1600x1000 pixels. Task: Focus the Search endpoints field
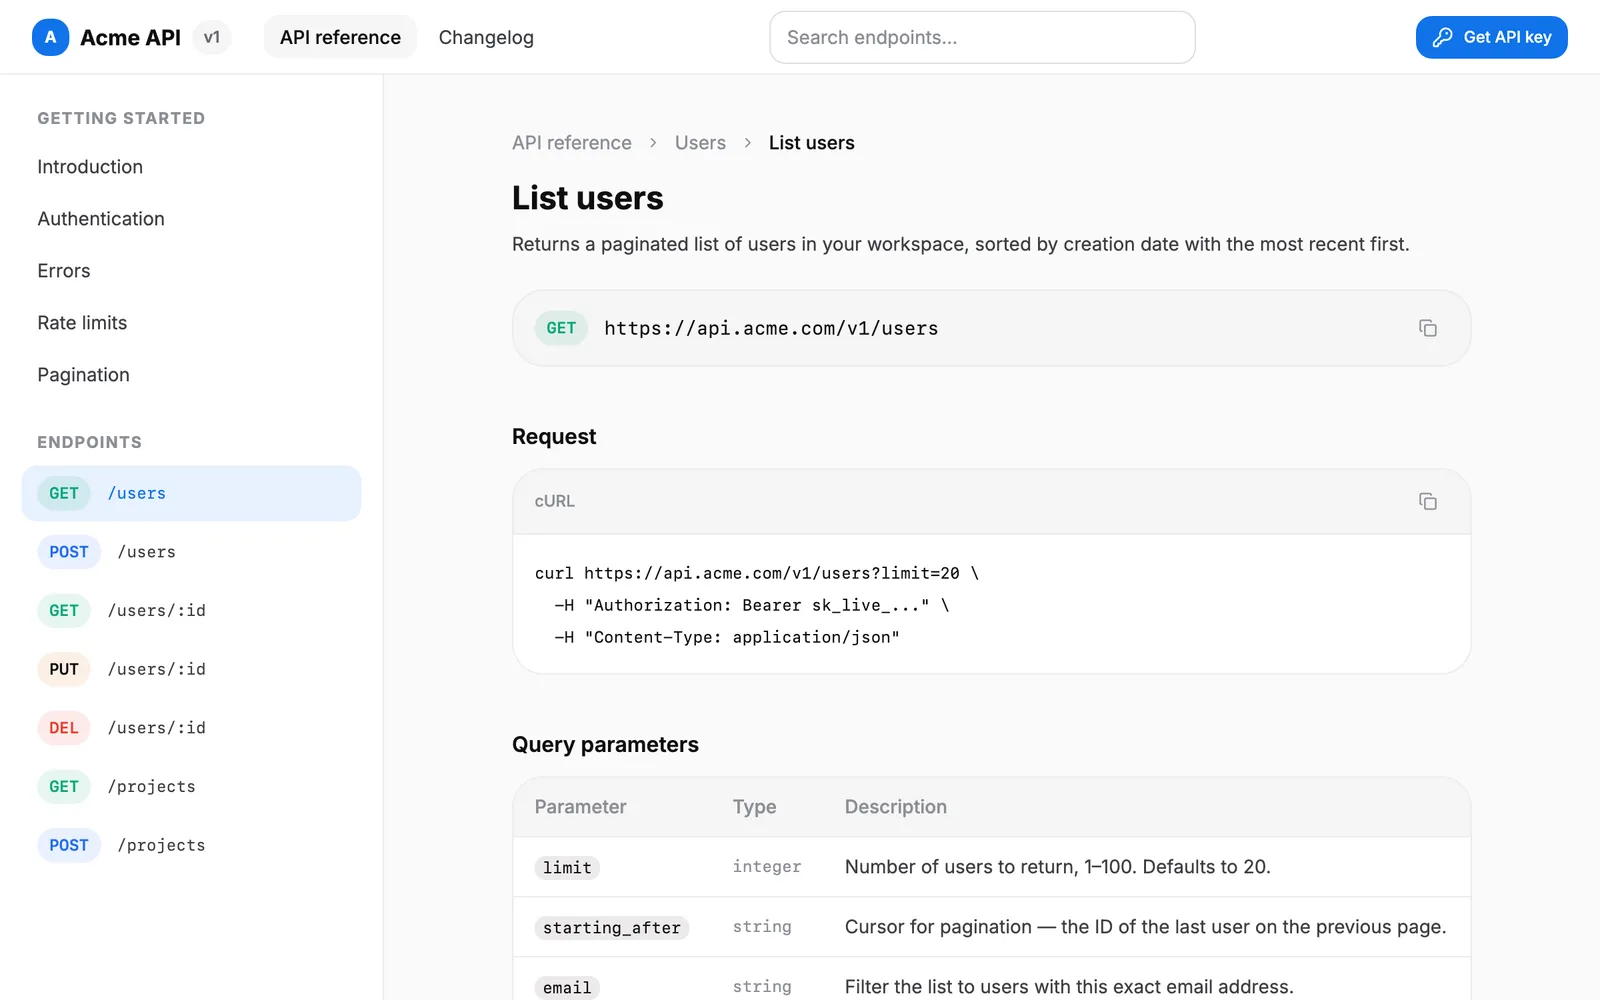click(x=982, y=37)
